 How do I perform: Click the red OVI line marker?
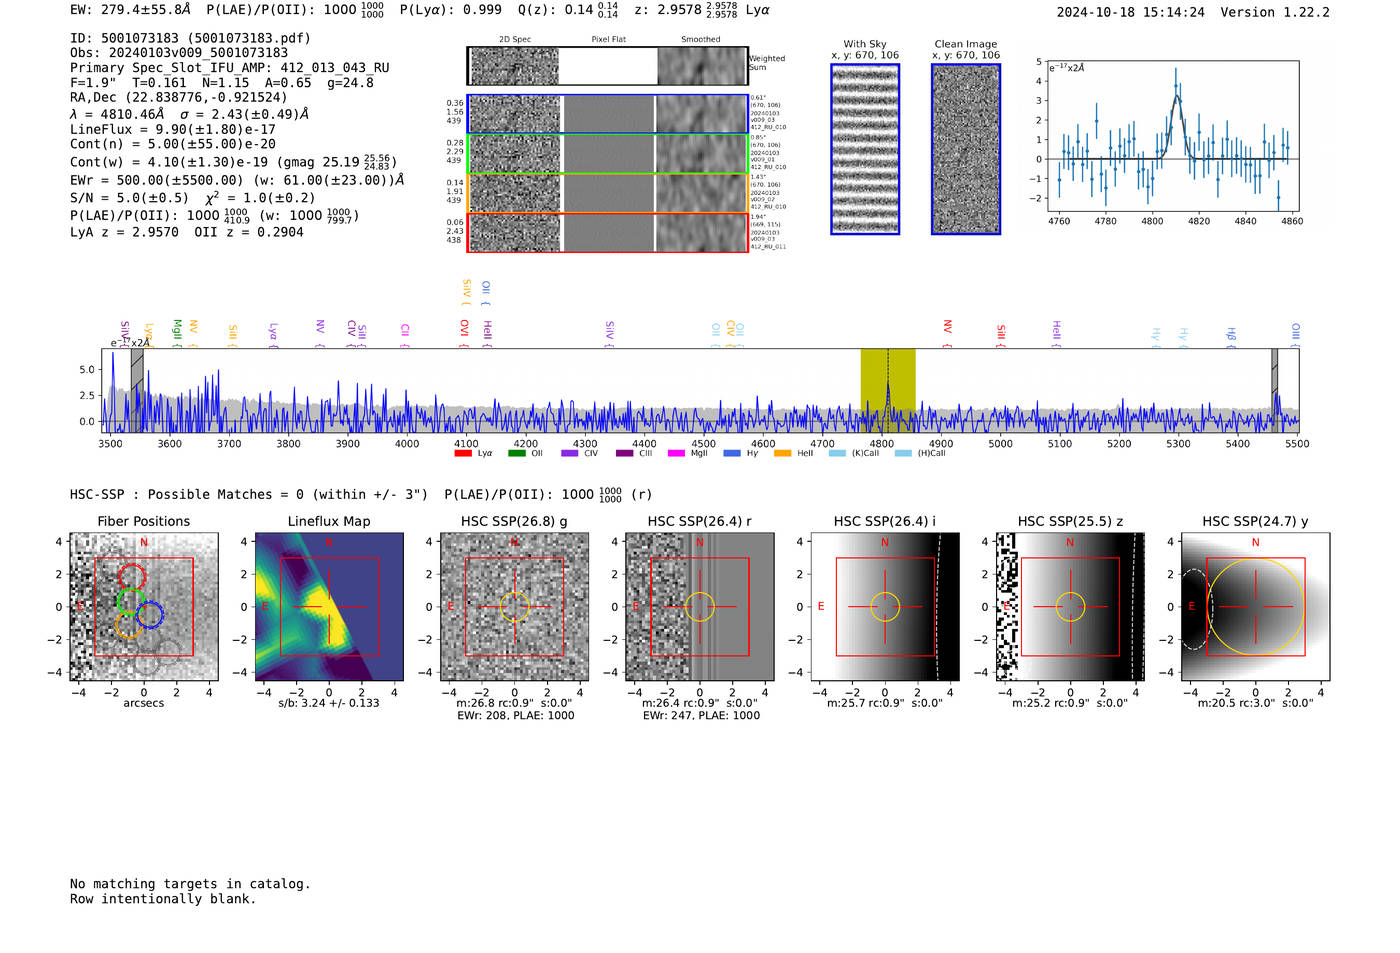(x=464, y=334)
